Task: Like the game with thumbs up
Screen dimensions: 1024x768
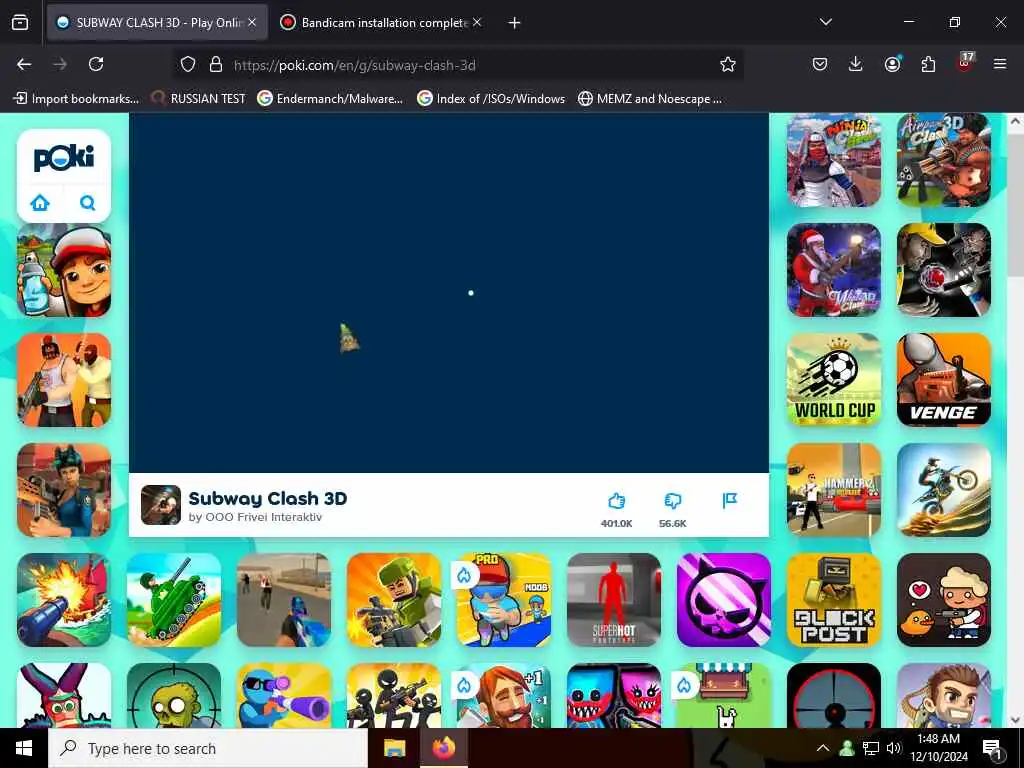Action: click(x=616, y=501)
